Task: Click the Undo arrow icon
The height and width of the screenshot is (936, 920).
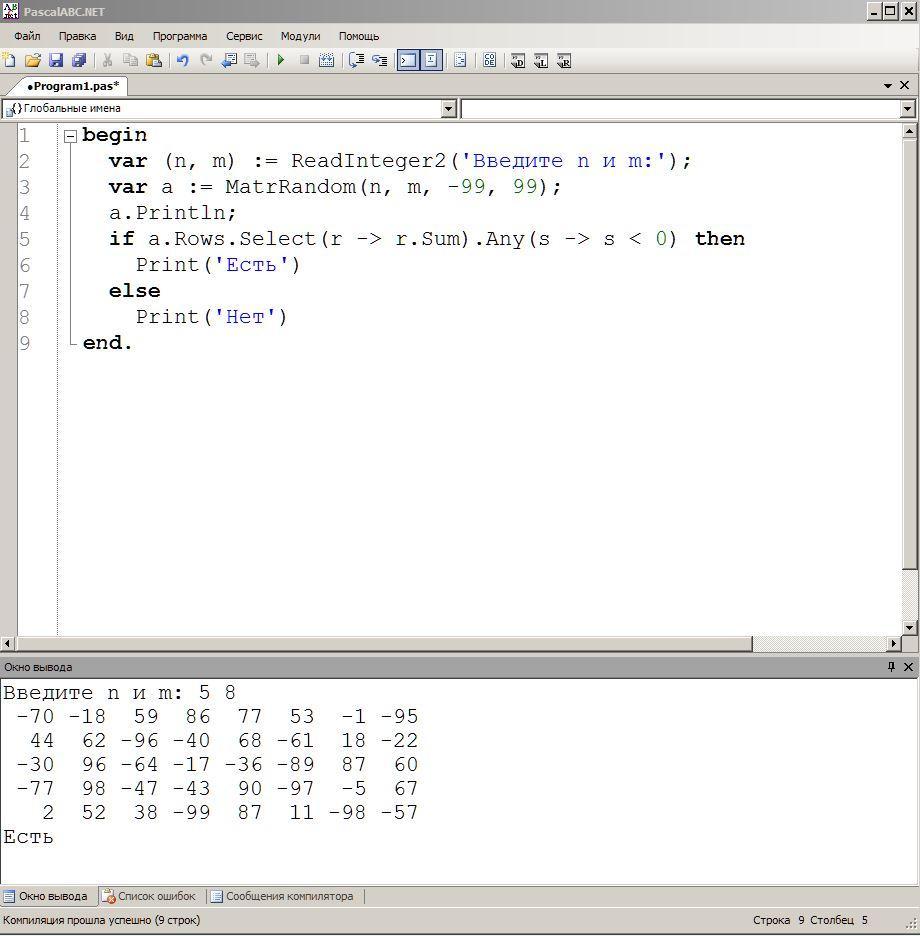Action: coord(182,60)
